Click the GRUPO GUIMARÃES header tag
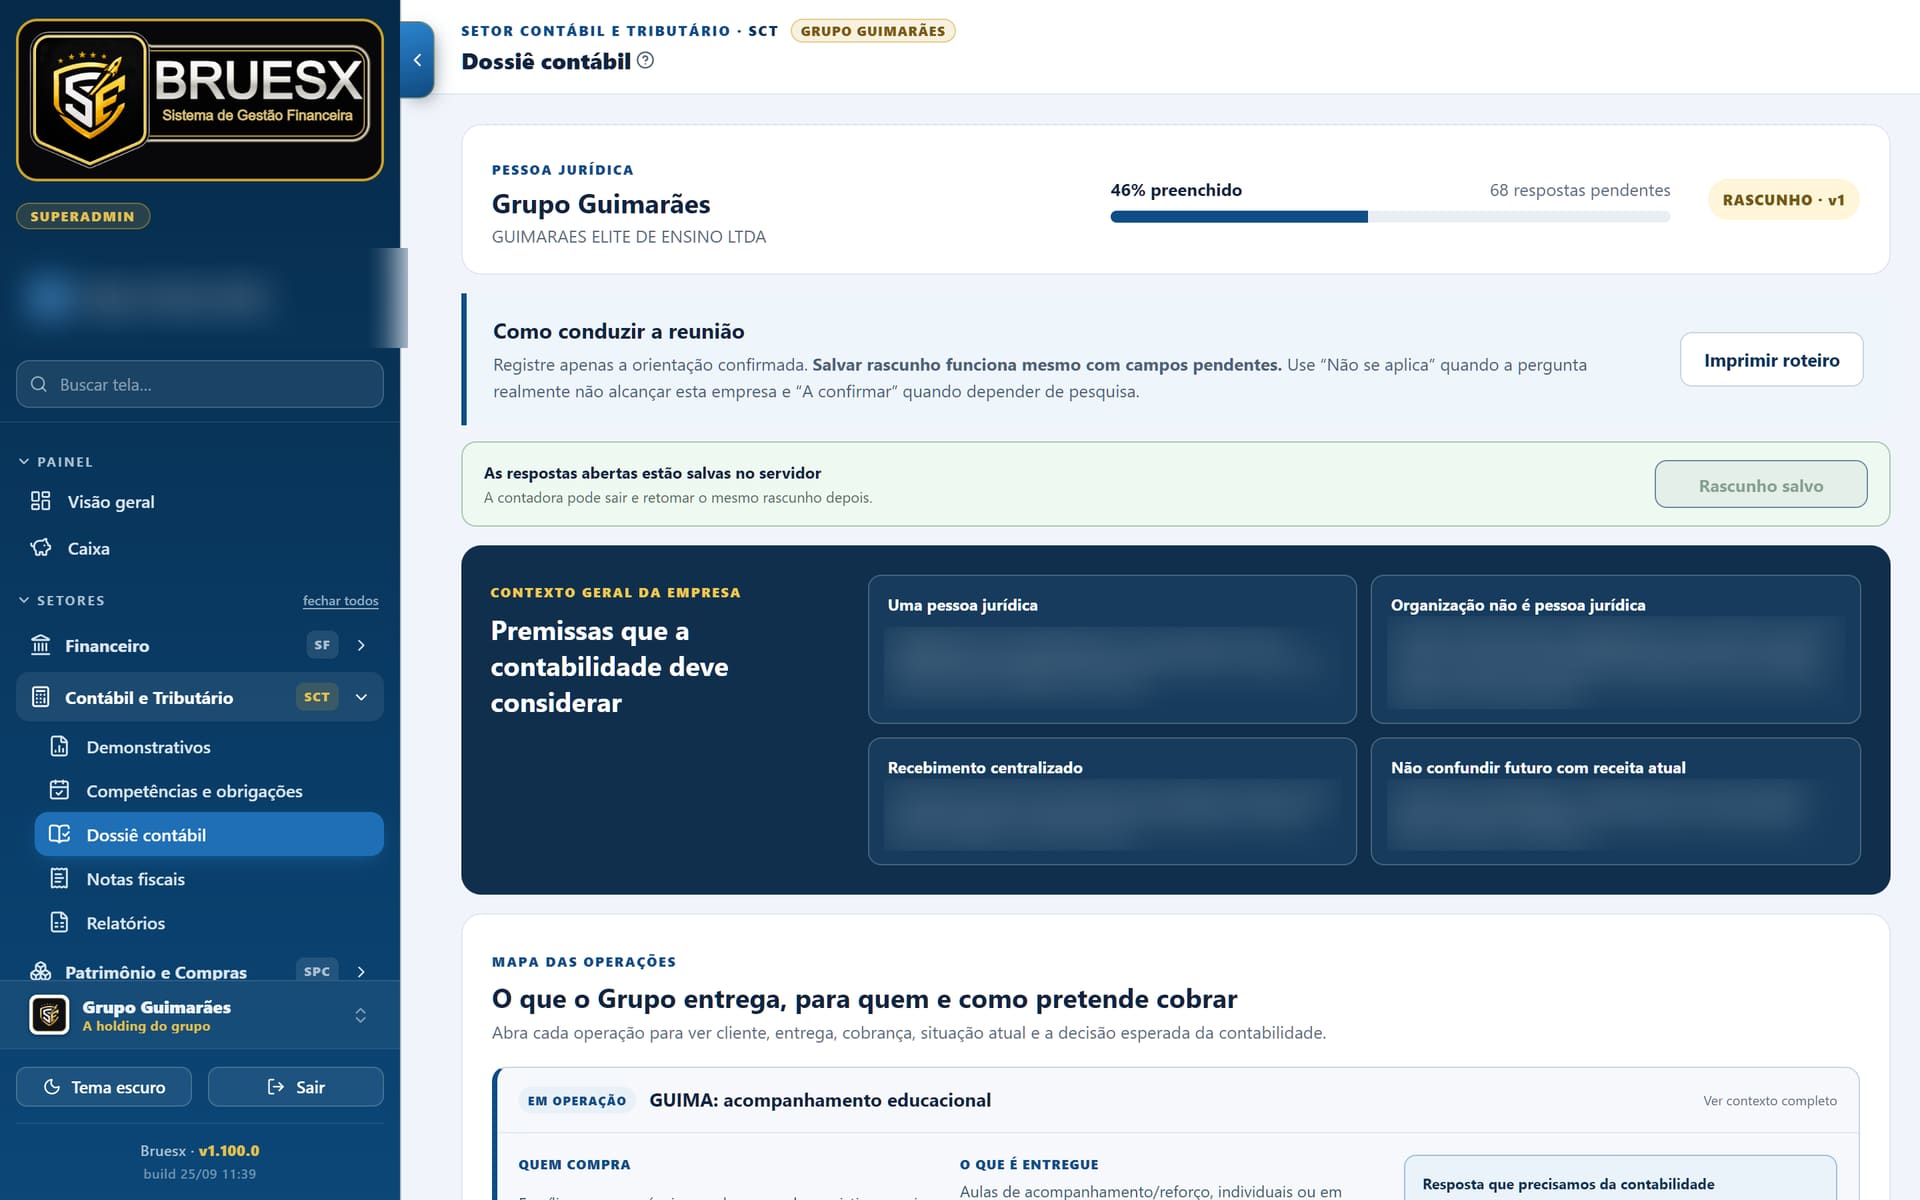The height and width of the screenshot is (1200, 1920). tap(873, 31)
